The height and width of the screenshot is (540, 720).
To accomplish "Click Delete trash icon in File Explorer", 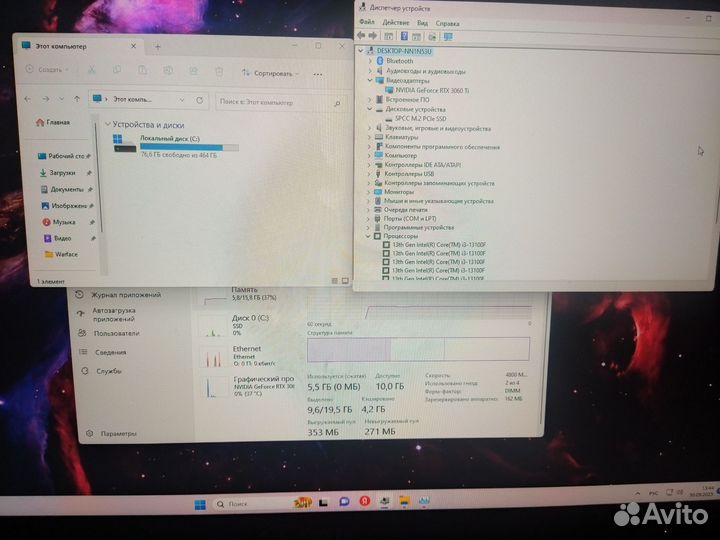I will [219, 72].
